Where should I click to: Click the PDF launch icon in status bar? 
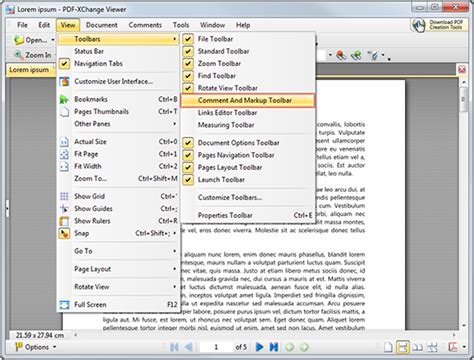pos(453,347)
